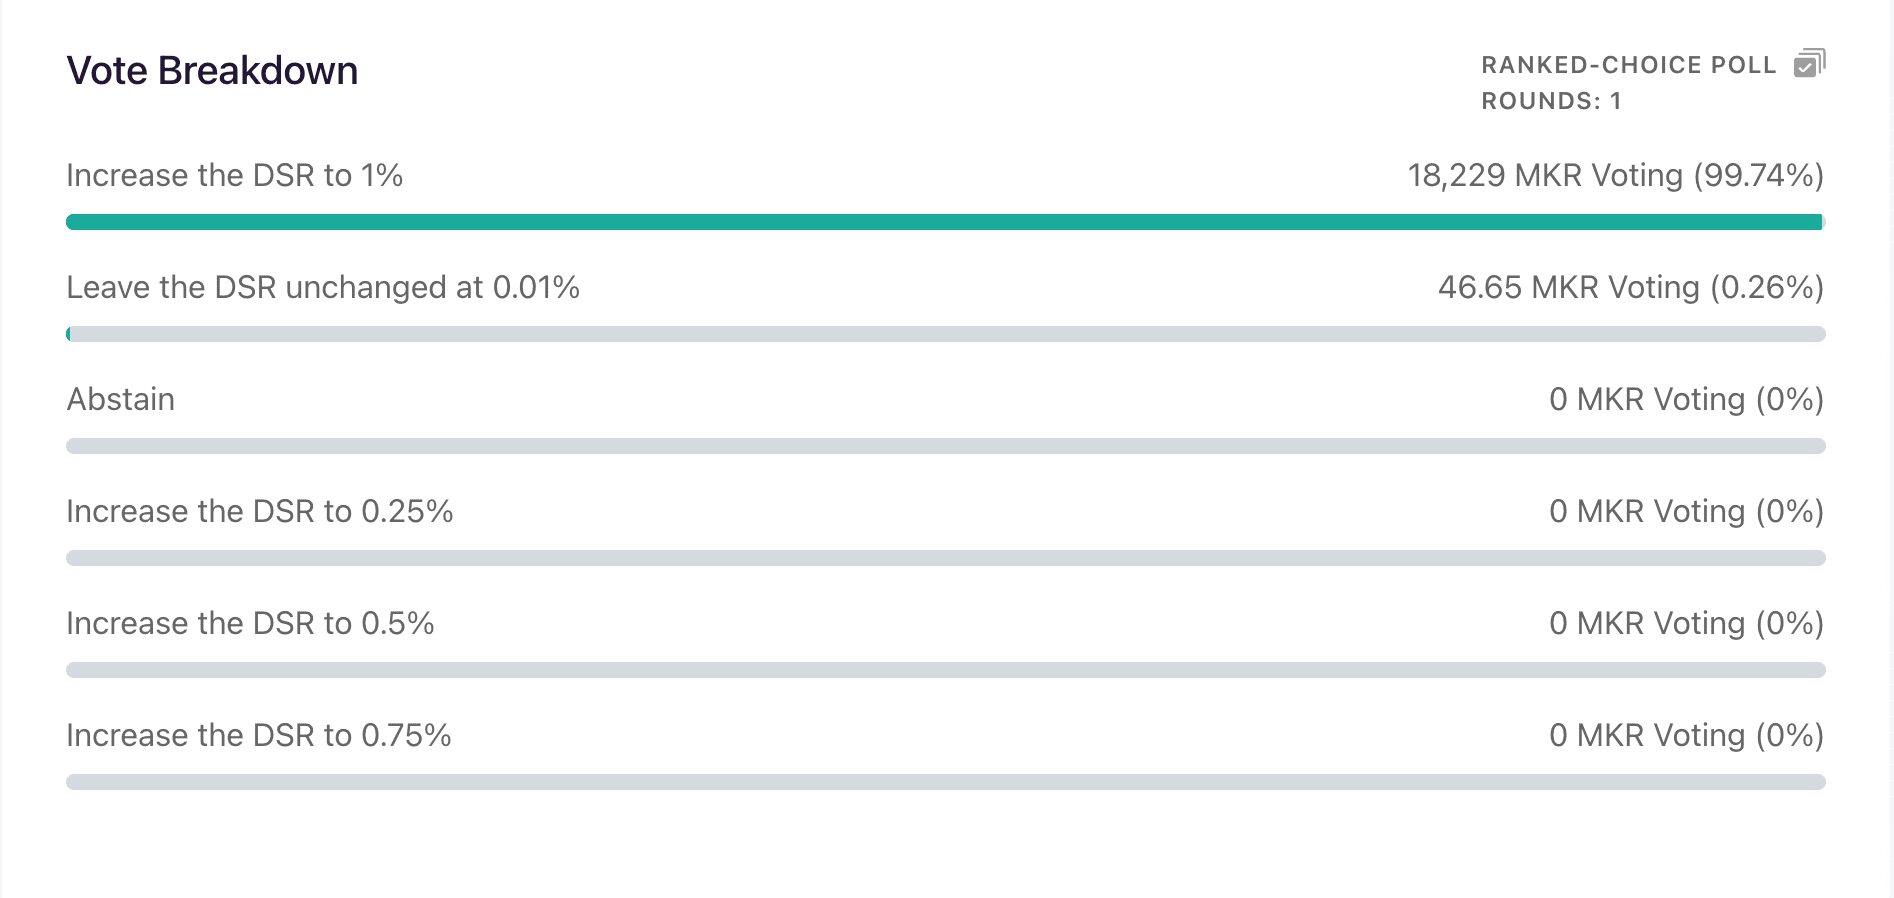Click the 0 MKR Voting text for DSR 0.75%

[x=1687, y=735]
